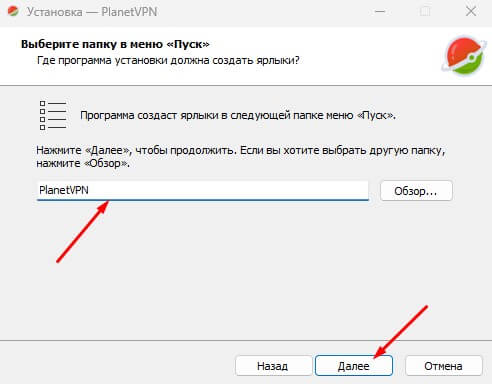This screenshot has height=384, width=492.
Task: Click text 'Программа создаст ярлыки в следующей папке'
Action: pyautogui.click(x=202, y=115)
